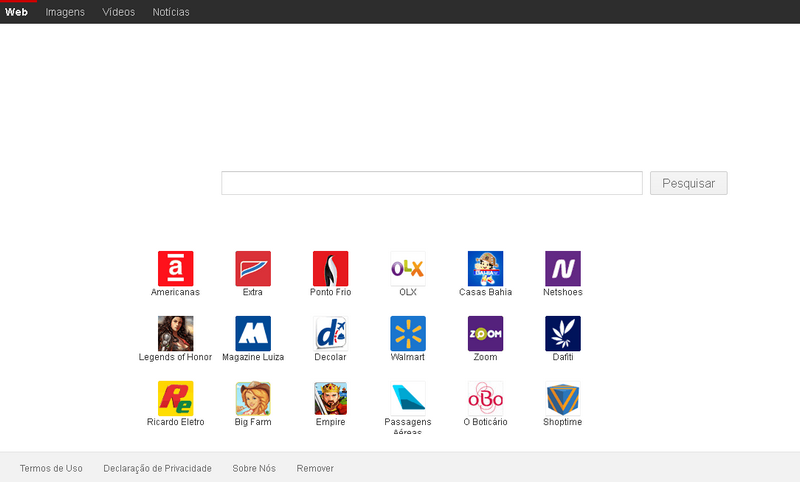The width and height of the screenshot is (800, 482).
Task: Open the Sobre Nós link
Action: 254,468
